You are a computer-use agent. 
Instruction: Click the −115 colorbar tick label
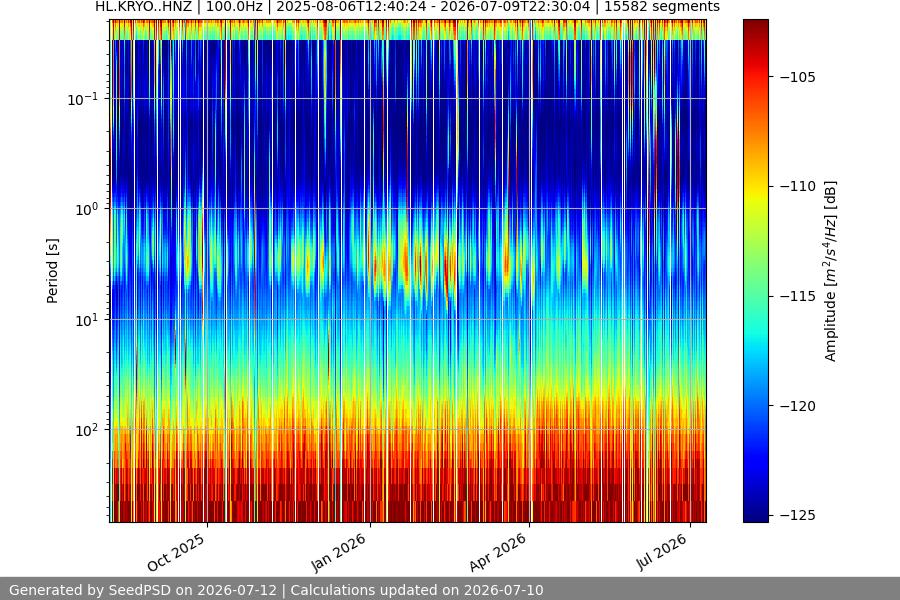coord(798,296)
